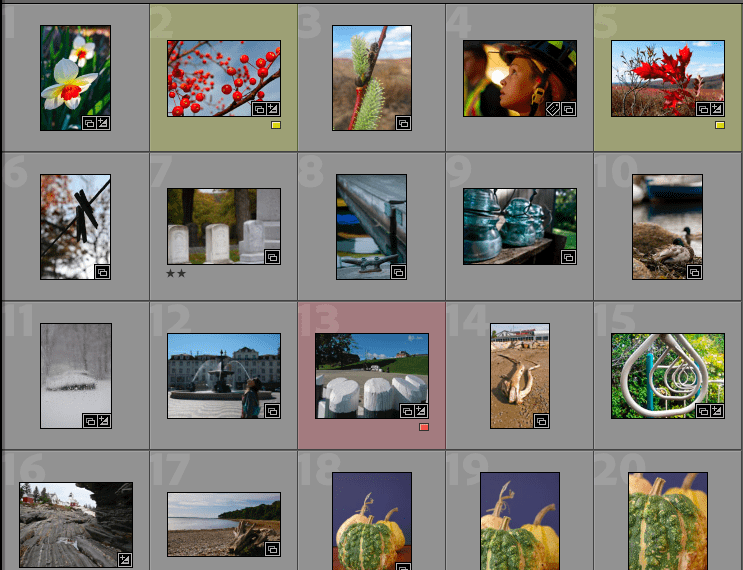Screen dimensions: 743x570
Task: Click collection badge on beach driftwood portrait photo
Action: point(541,421)
